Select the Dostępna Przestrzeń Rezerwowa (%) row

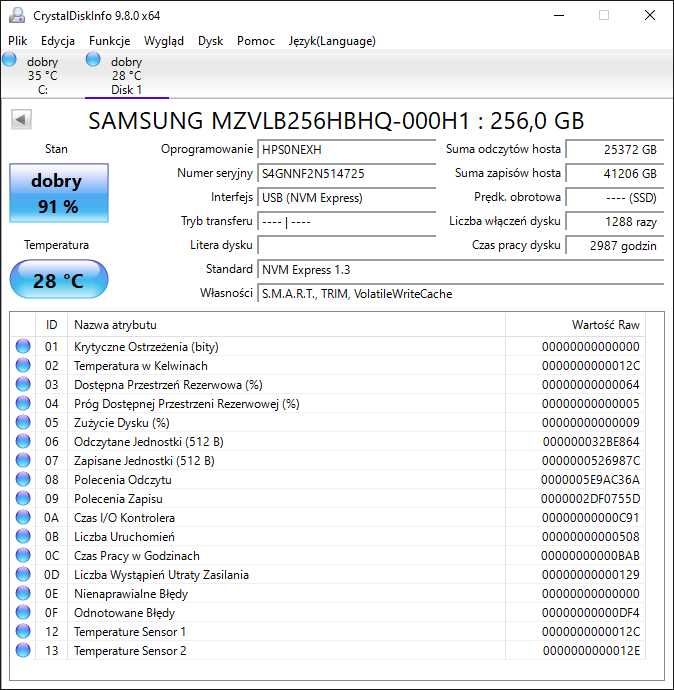pyautogui.click(x=328, y=384)
